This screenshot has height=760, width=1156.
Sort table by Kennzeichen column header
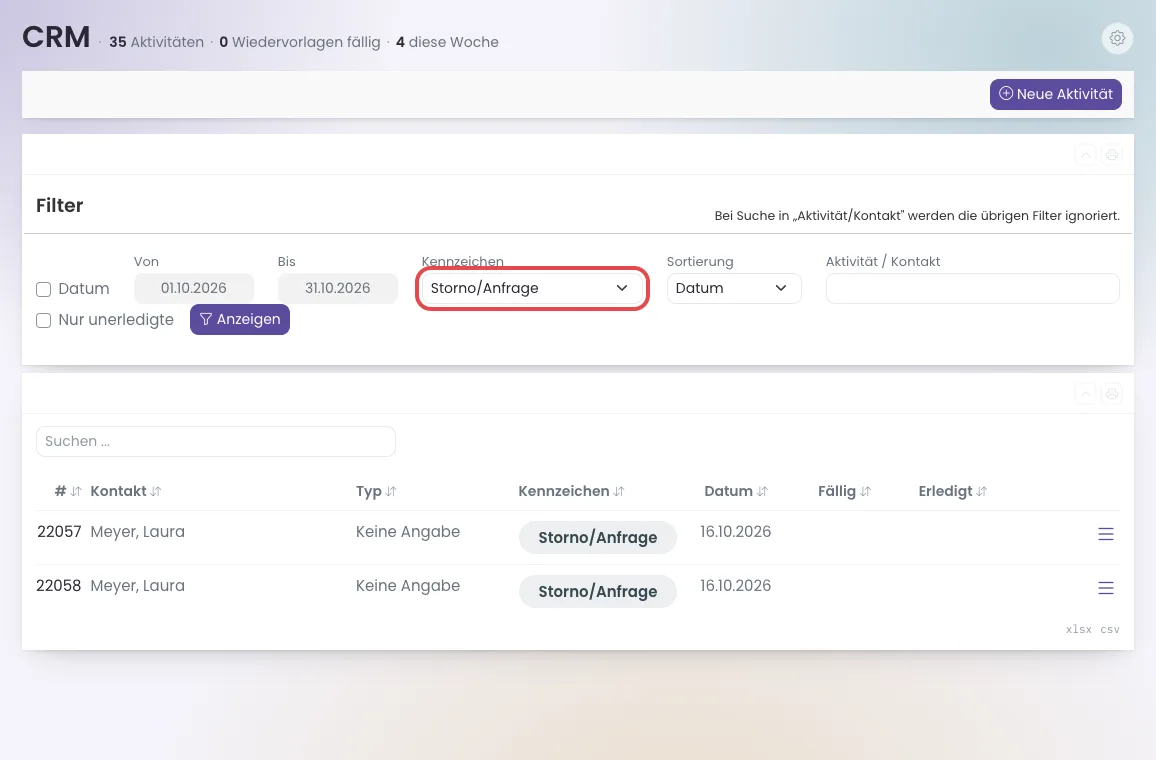click(x=571, y=491)
